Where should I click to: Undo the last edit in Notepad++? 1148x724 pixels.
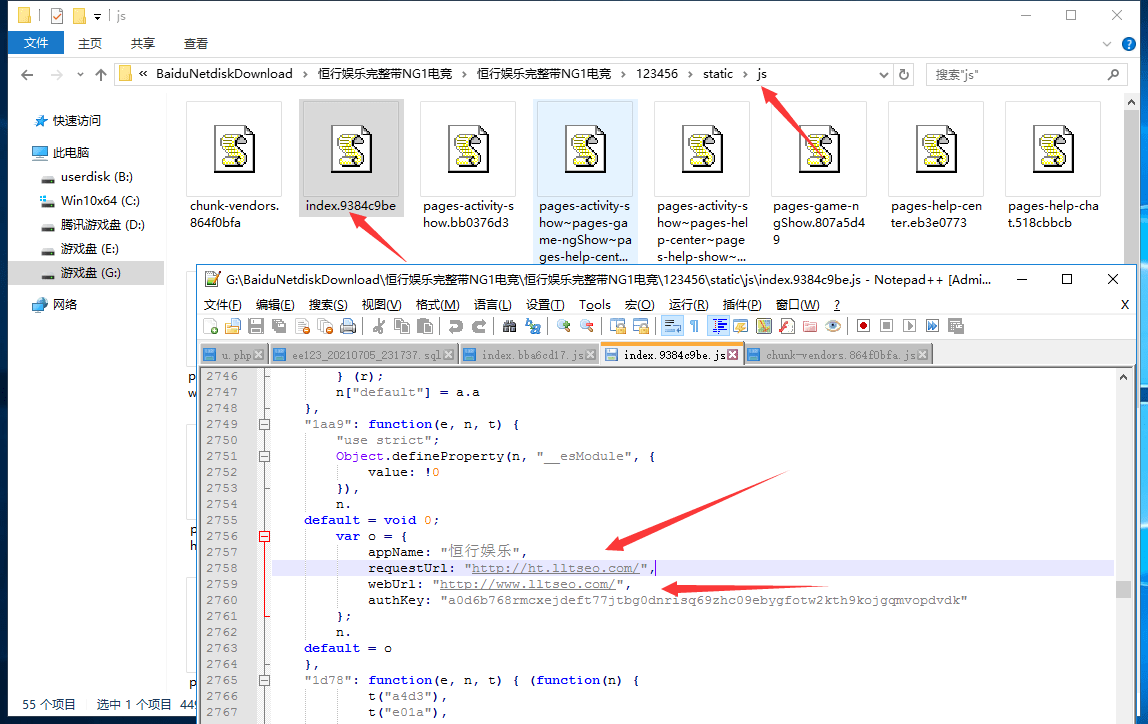click(455, 326)
